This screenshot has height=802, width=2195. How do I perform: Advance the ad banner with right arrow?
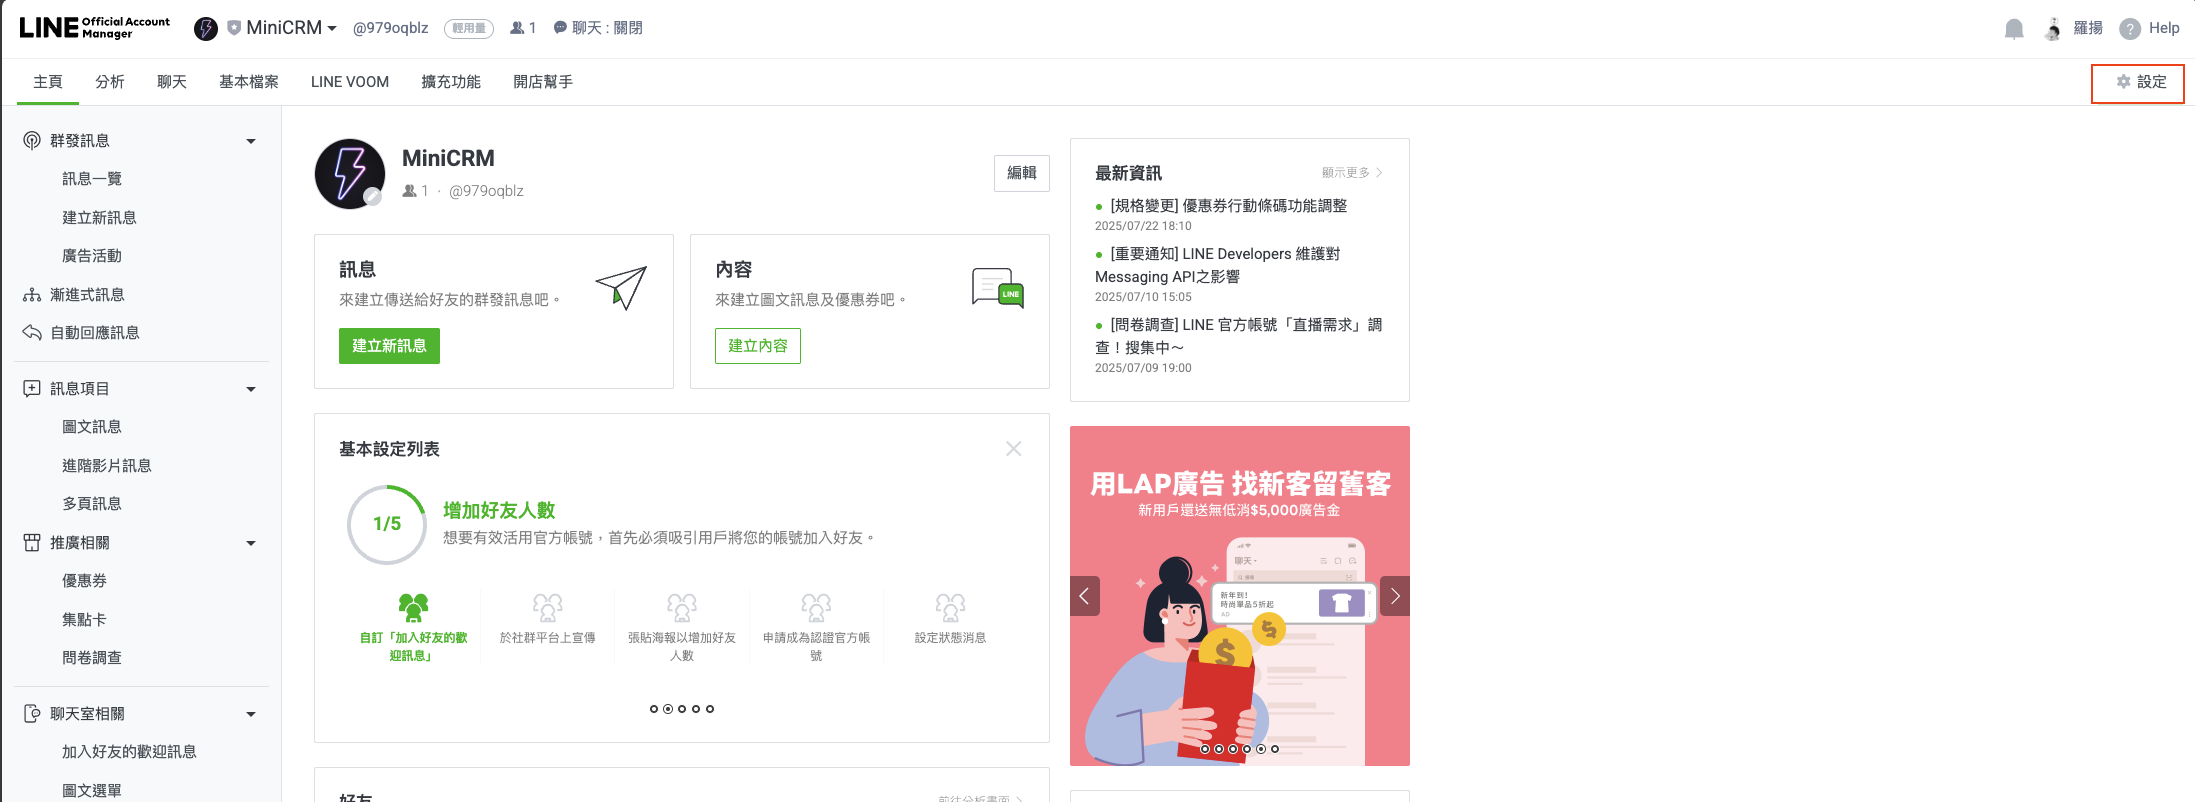point(1395,596)
